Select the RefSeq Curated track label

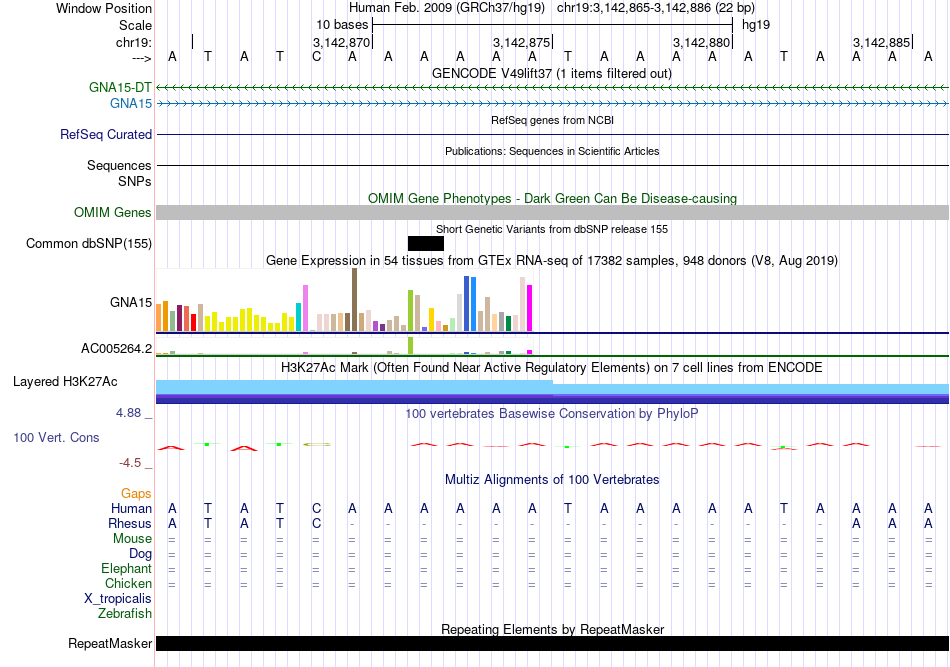point(106,134)
